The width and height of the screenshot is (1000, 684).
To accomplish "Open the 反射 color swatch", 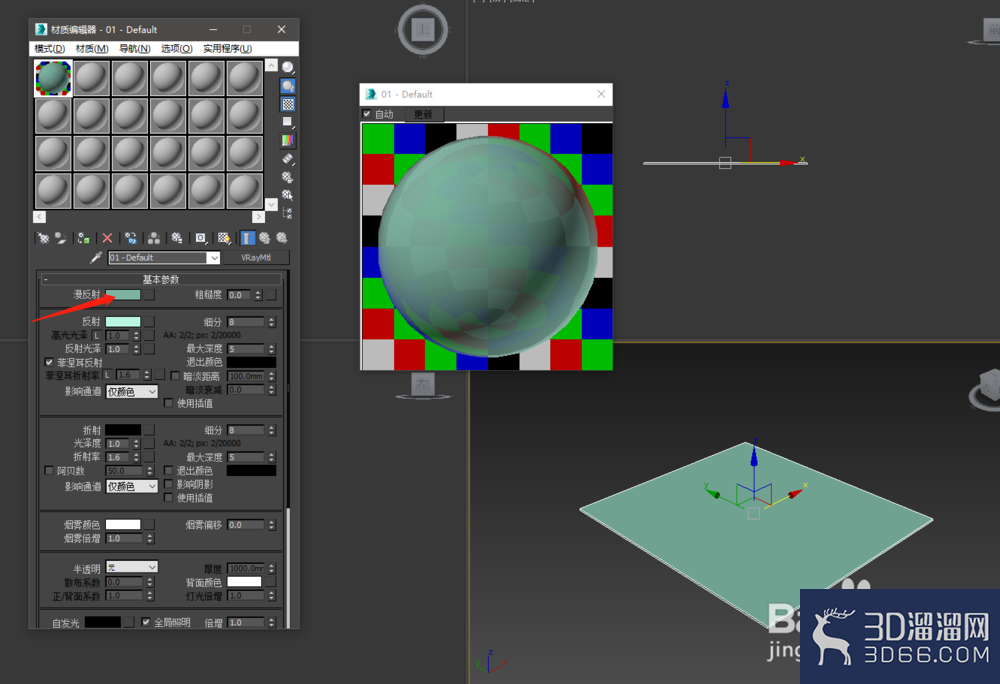I will pyautogui.click(x=123, y=321).
